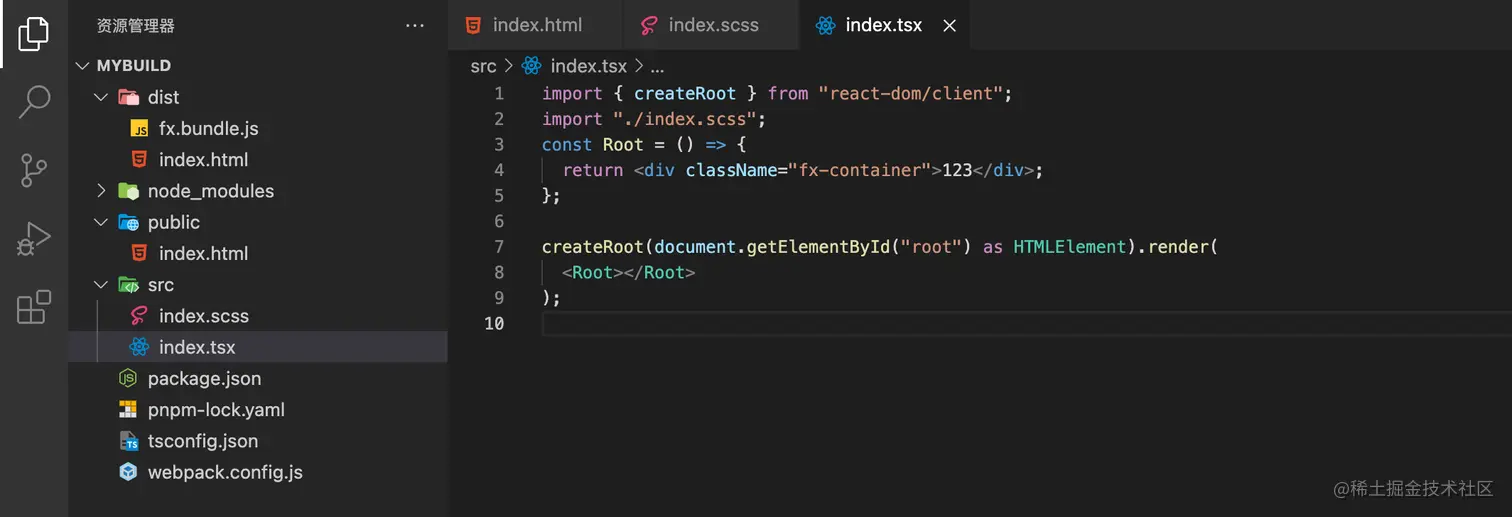
Task: Click the src breadcrumb segment
Action: coord(483,66)
